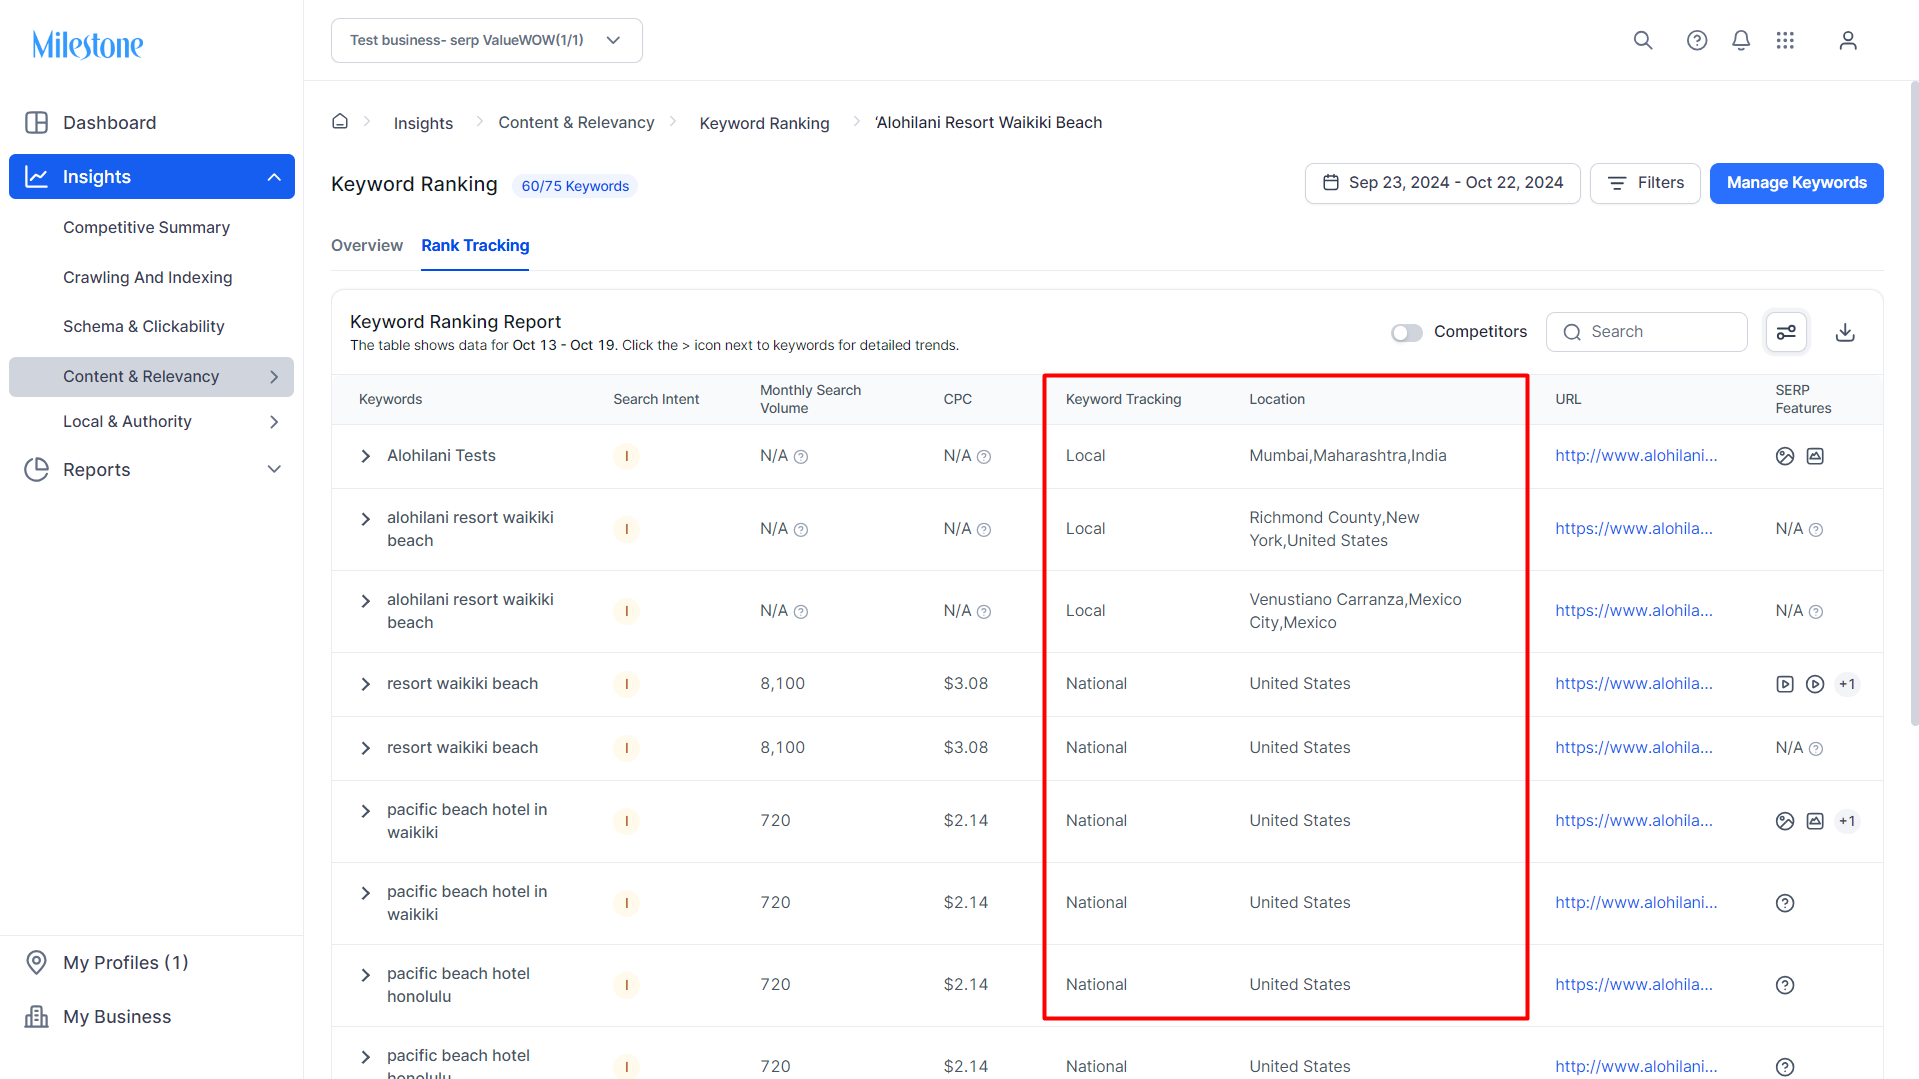Image resolution: width=1919 pixels, height=1079 pixels.
Task: Collapse the Insights sidebar section
Action: pyautogui.click(x=274, y=177)
